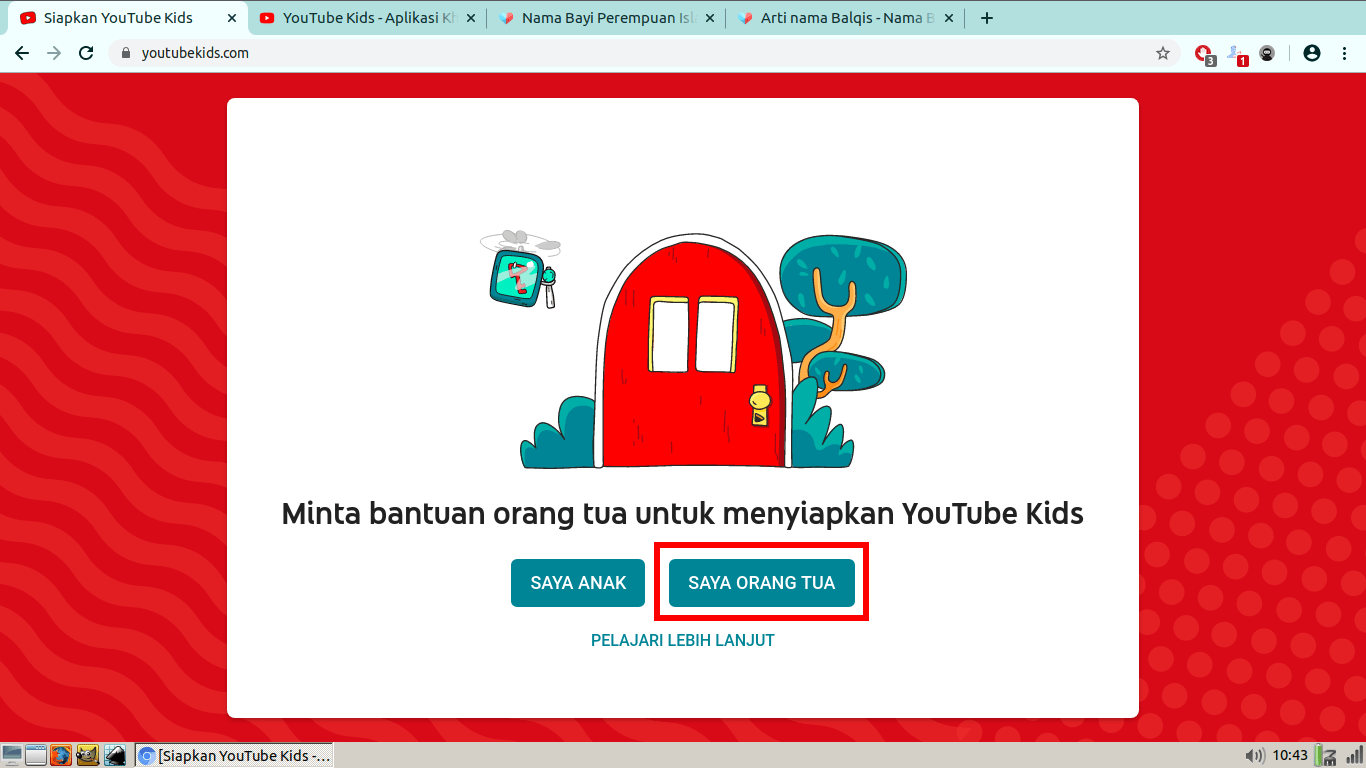This screenshot has height=768, width=1366.
Task: Click the volume speaker tray icon
Action: tap(1254, 755)
